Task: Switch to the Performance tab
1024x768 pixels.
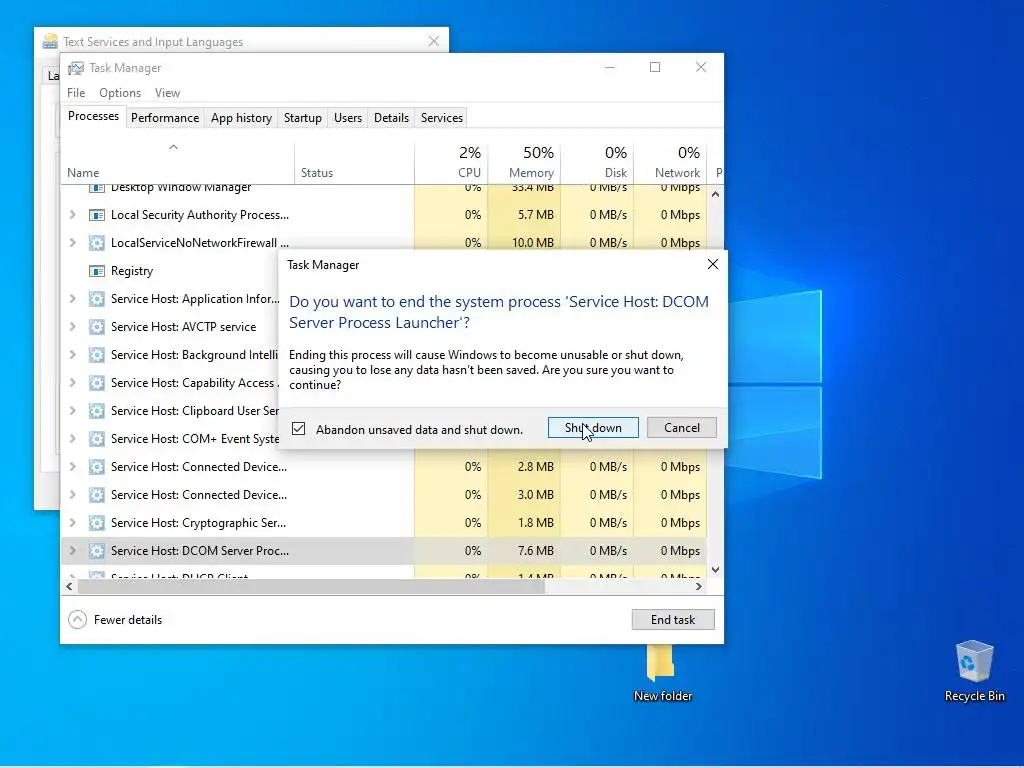Action: (x=165, y=118)
